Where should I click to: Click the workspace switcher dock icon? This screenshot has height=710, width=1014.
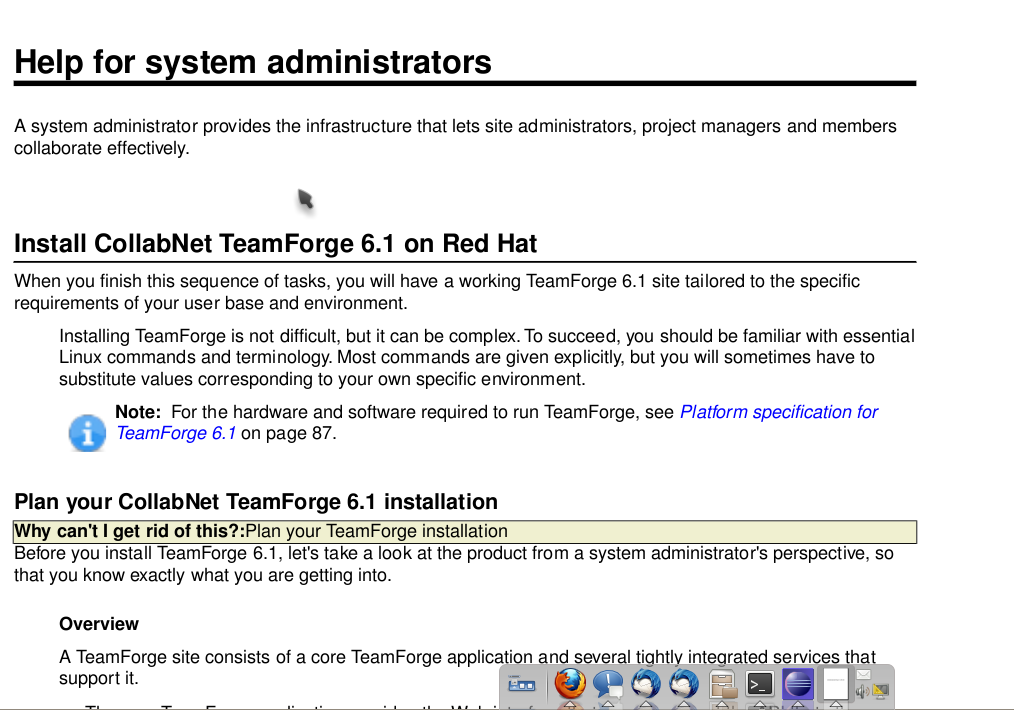point(522,684)
